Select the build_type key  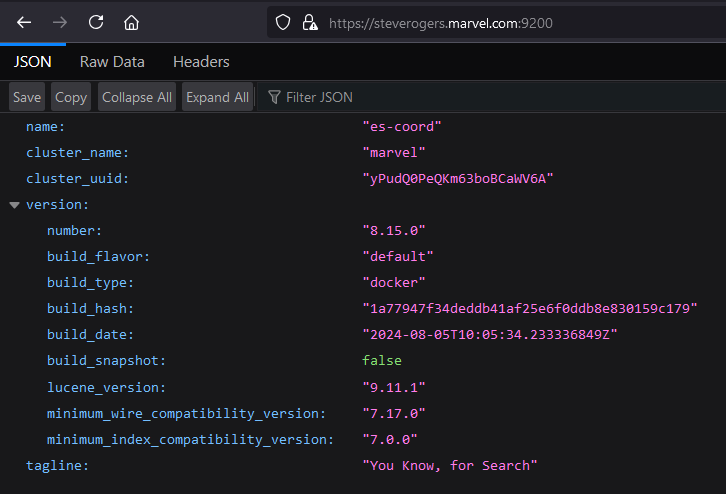tap(90, 282)
